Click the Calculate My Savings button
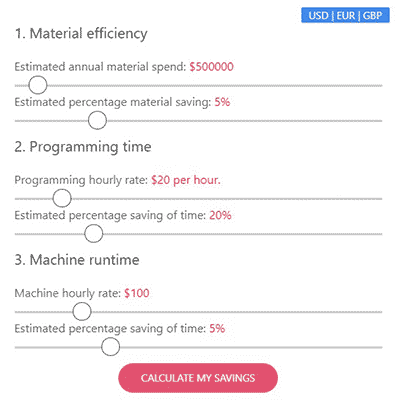The image size is (397, 400). [x=198, y=378]
